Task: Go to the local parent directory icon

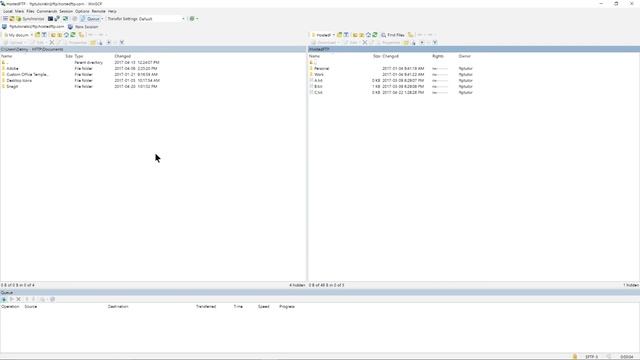Action: pos(53,35)
